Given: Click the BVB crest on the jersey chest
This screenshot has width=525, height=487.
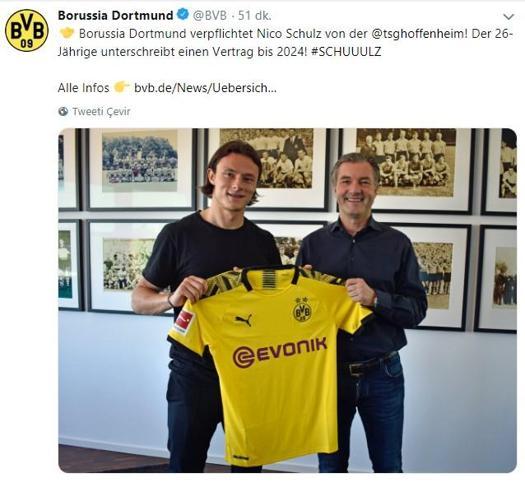Looking at the screenshot, I should [x=302, y=310].
